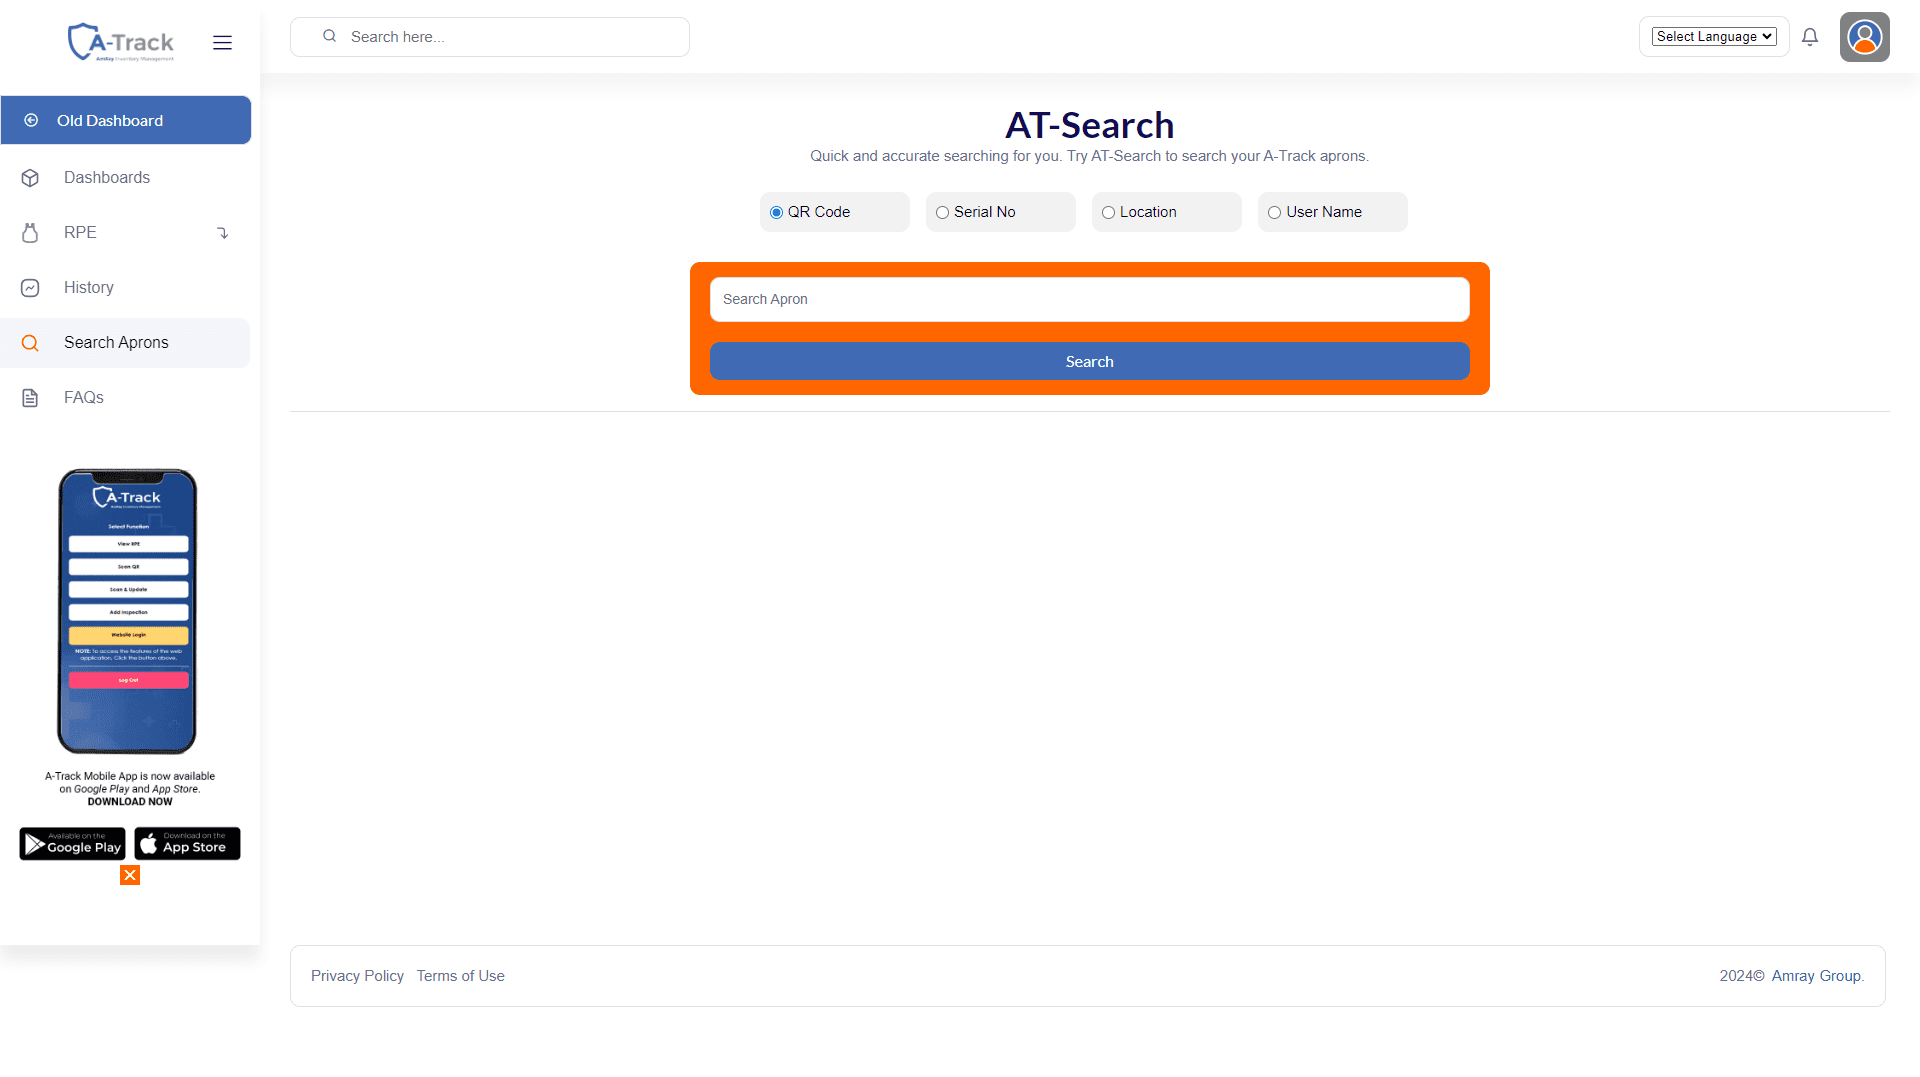Click the A-Track logo
Viewport: 1920px width, 1077px height.
[121, 42]
